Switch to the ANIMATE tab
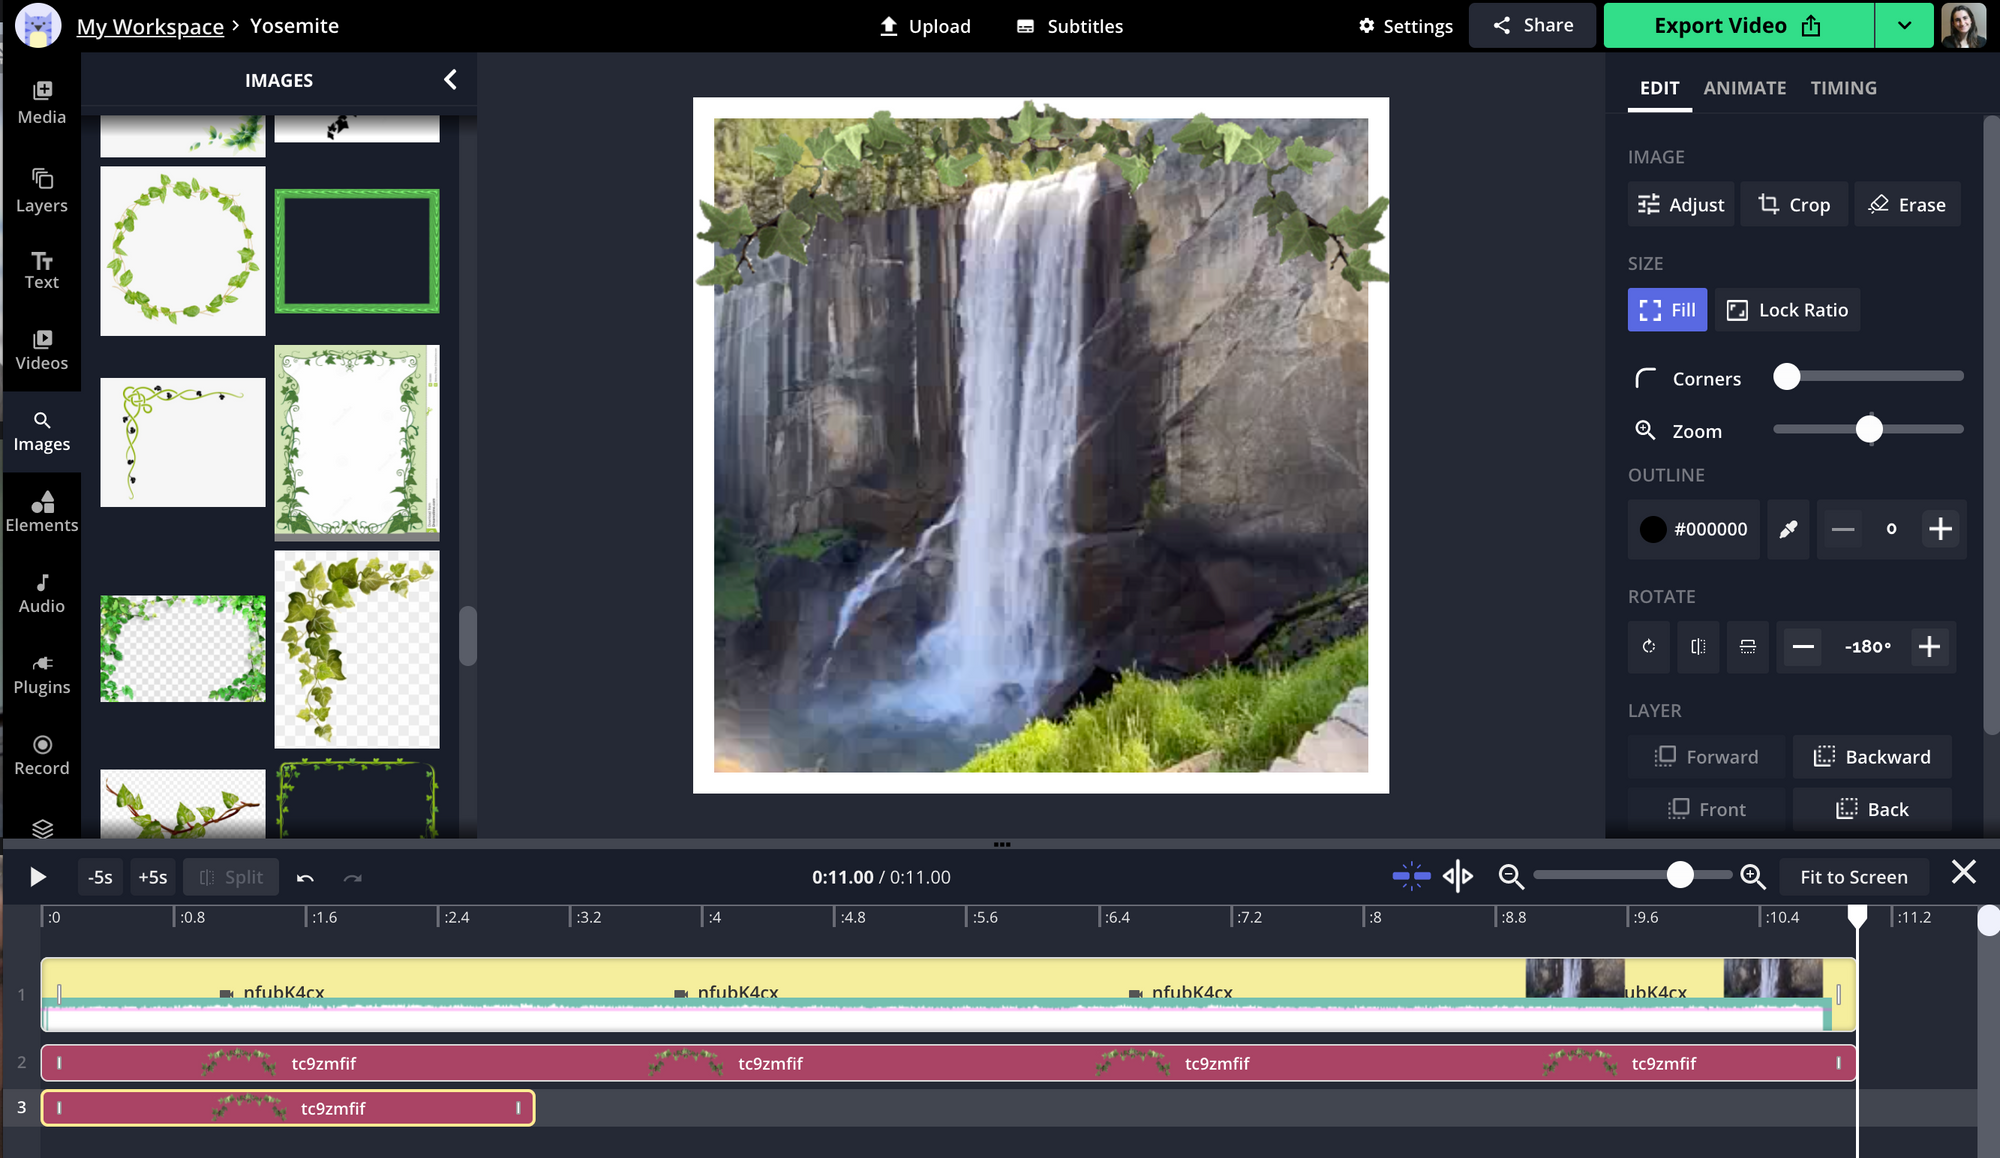This screenshot has width=2000, height=1158. [x=1744, y=88]
